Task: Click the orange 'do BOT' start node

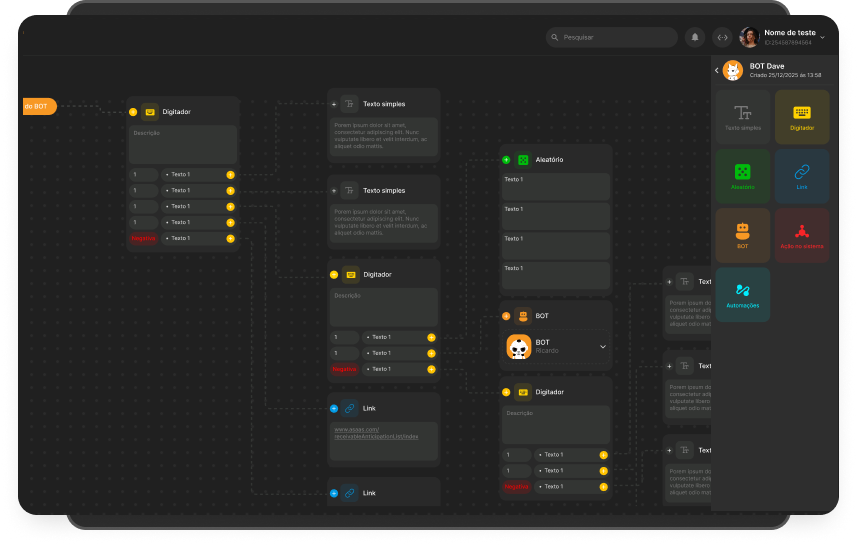Action: point(39,106)
